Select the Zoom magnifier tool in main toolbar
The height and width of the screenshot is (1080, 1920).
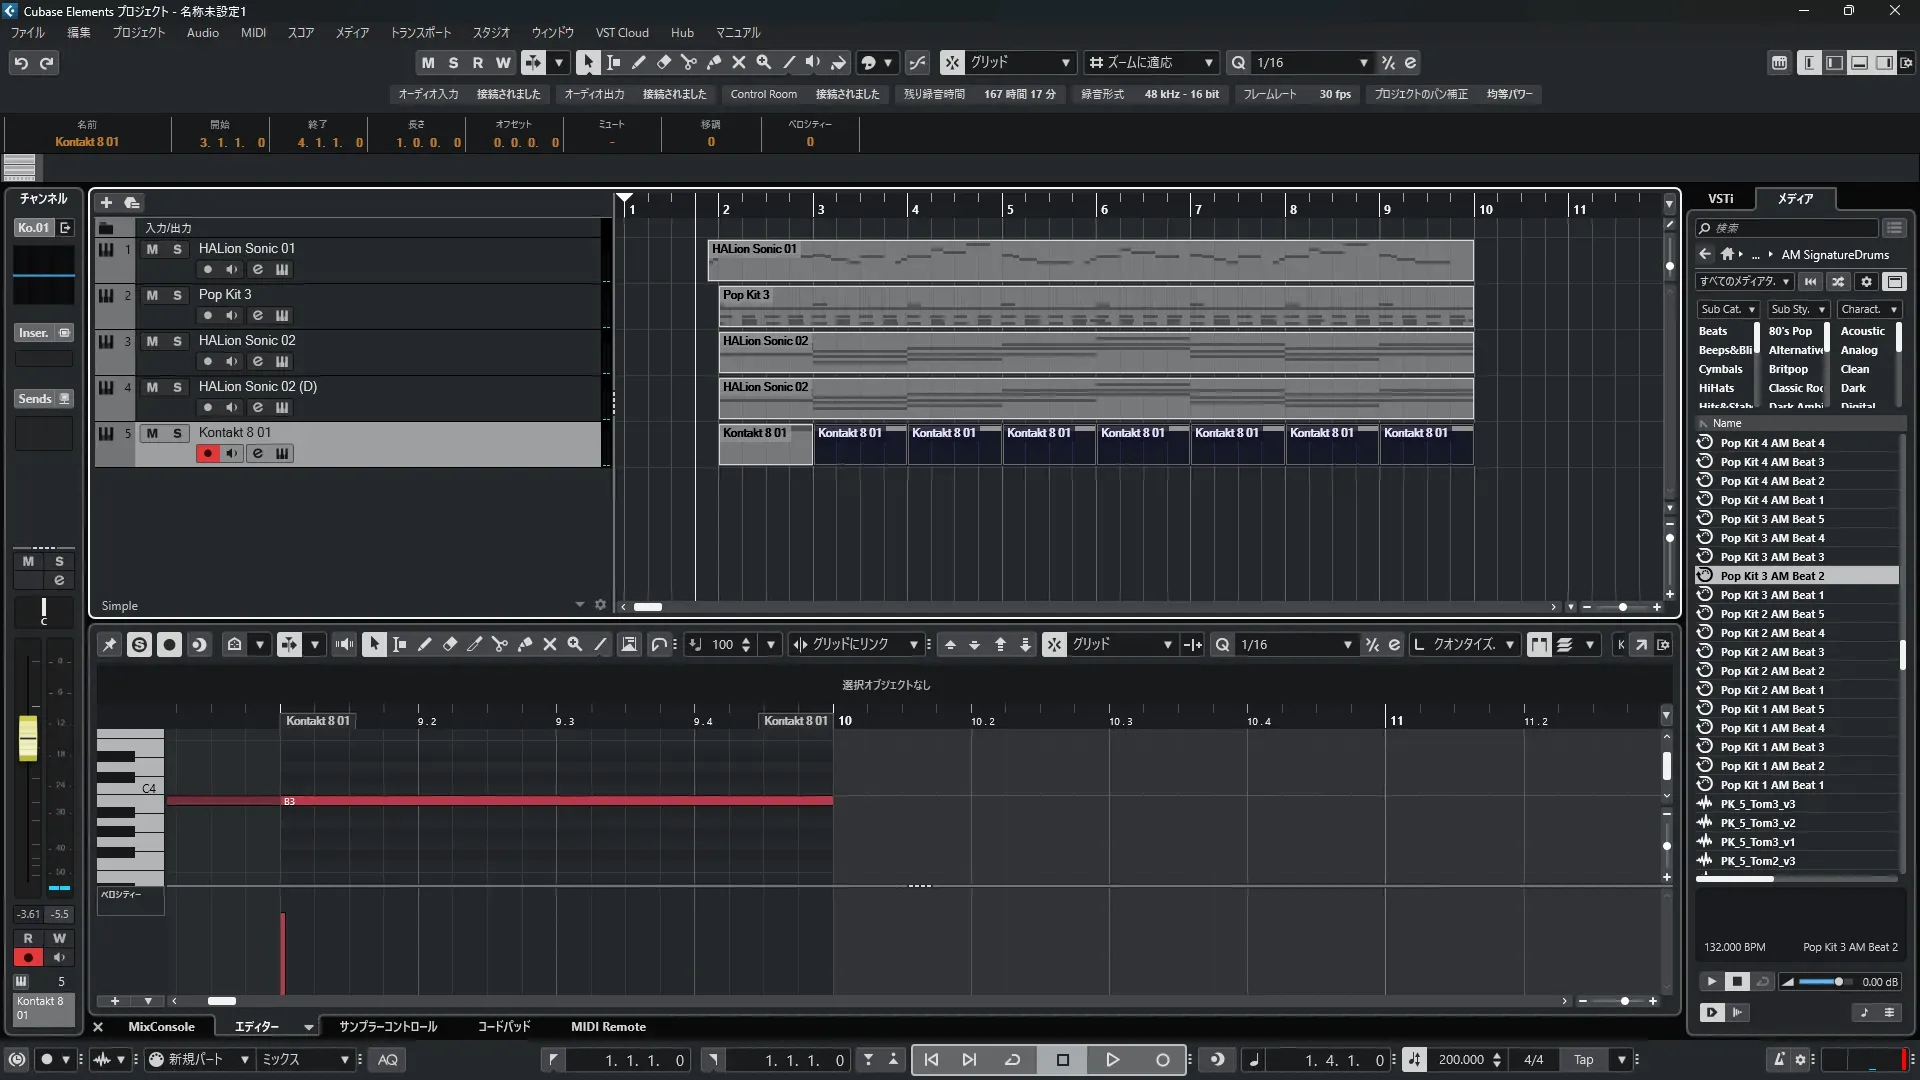click(764, 62)
